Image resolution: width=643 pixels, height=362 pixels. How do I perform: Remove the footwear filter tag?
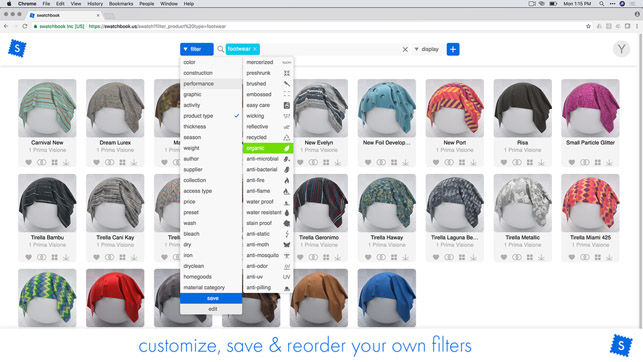[255, 49]
